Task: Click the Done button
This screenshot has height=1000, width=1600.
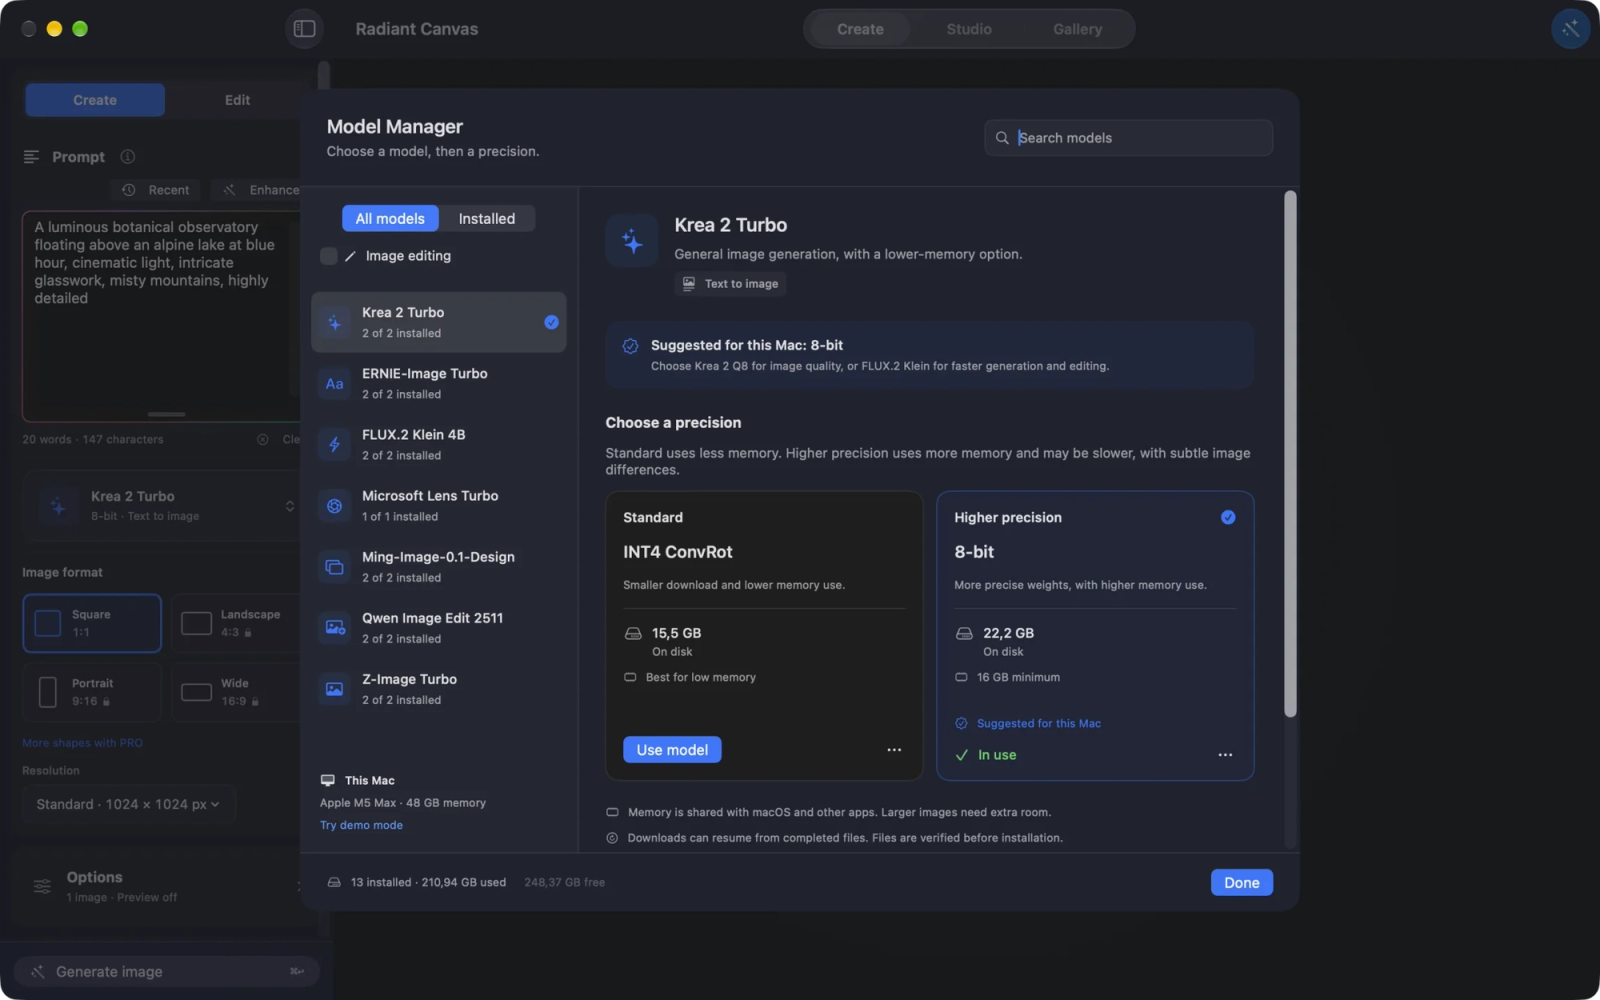Action: tap(1241, 883)
